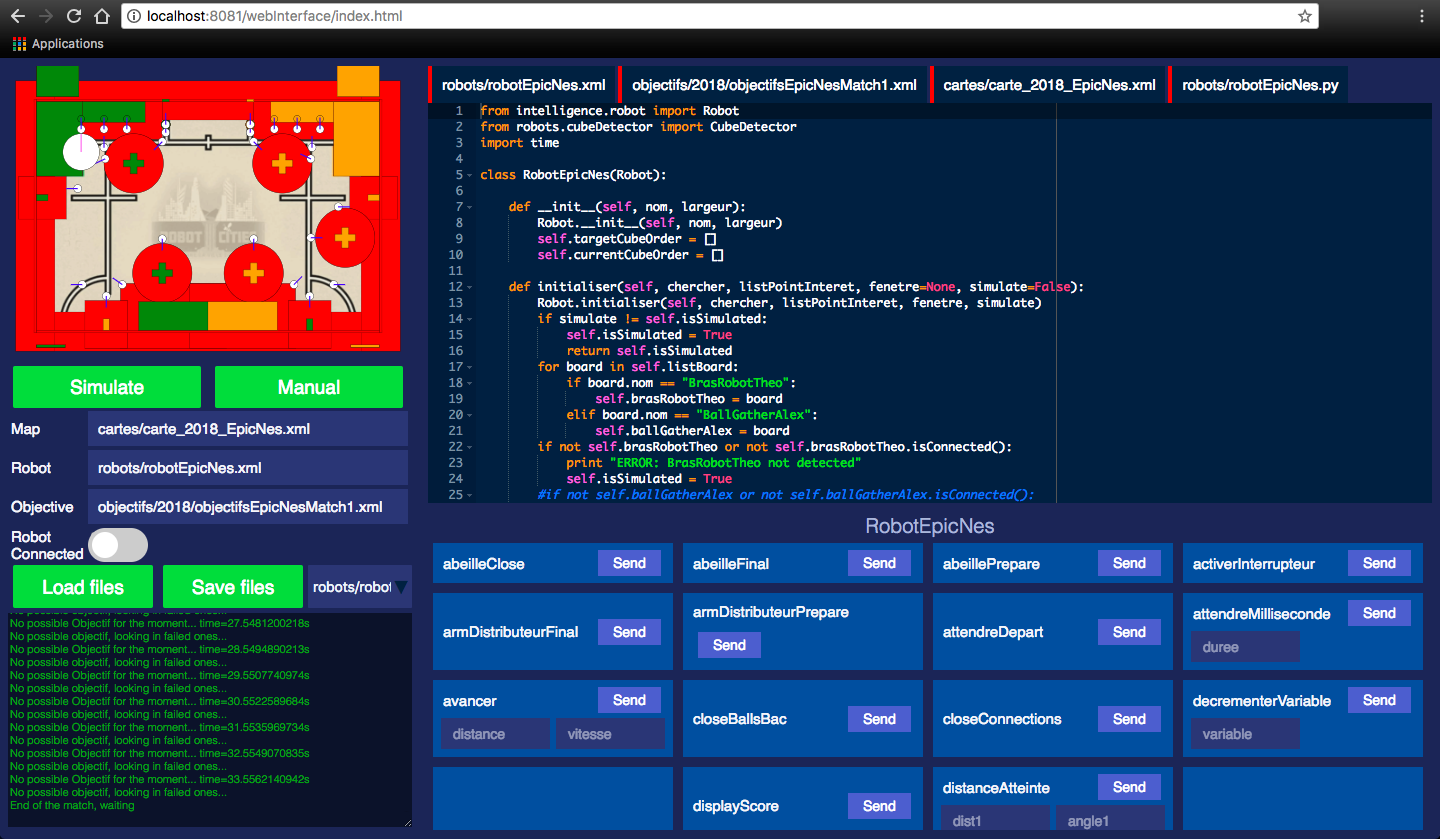Open the file selector dropdown robots/robot

pos(360,587)
